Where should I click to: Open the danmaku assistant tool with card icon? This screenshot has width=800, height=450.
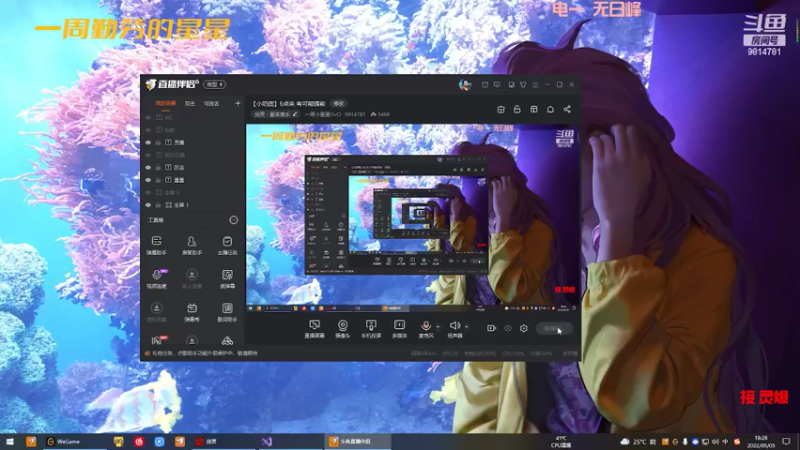pos(157,245)
